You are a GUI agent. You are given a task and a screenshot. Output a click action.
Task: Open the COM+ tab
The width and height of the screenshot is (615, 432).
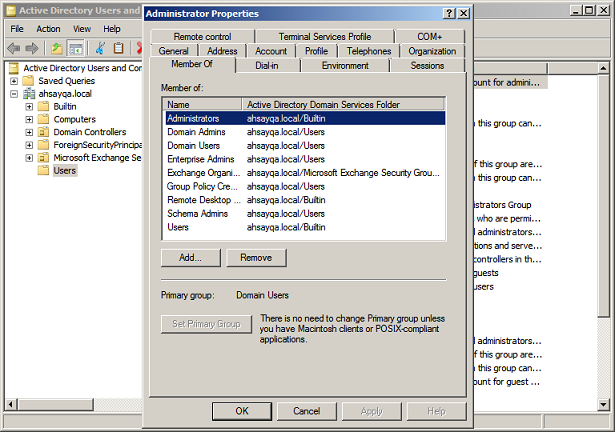pyautogui.click(x=429, y=36)
